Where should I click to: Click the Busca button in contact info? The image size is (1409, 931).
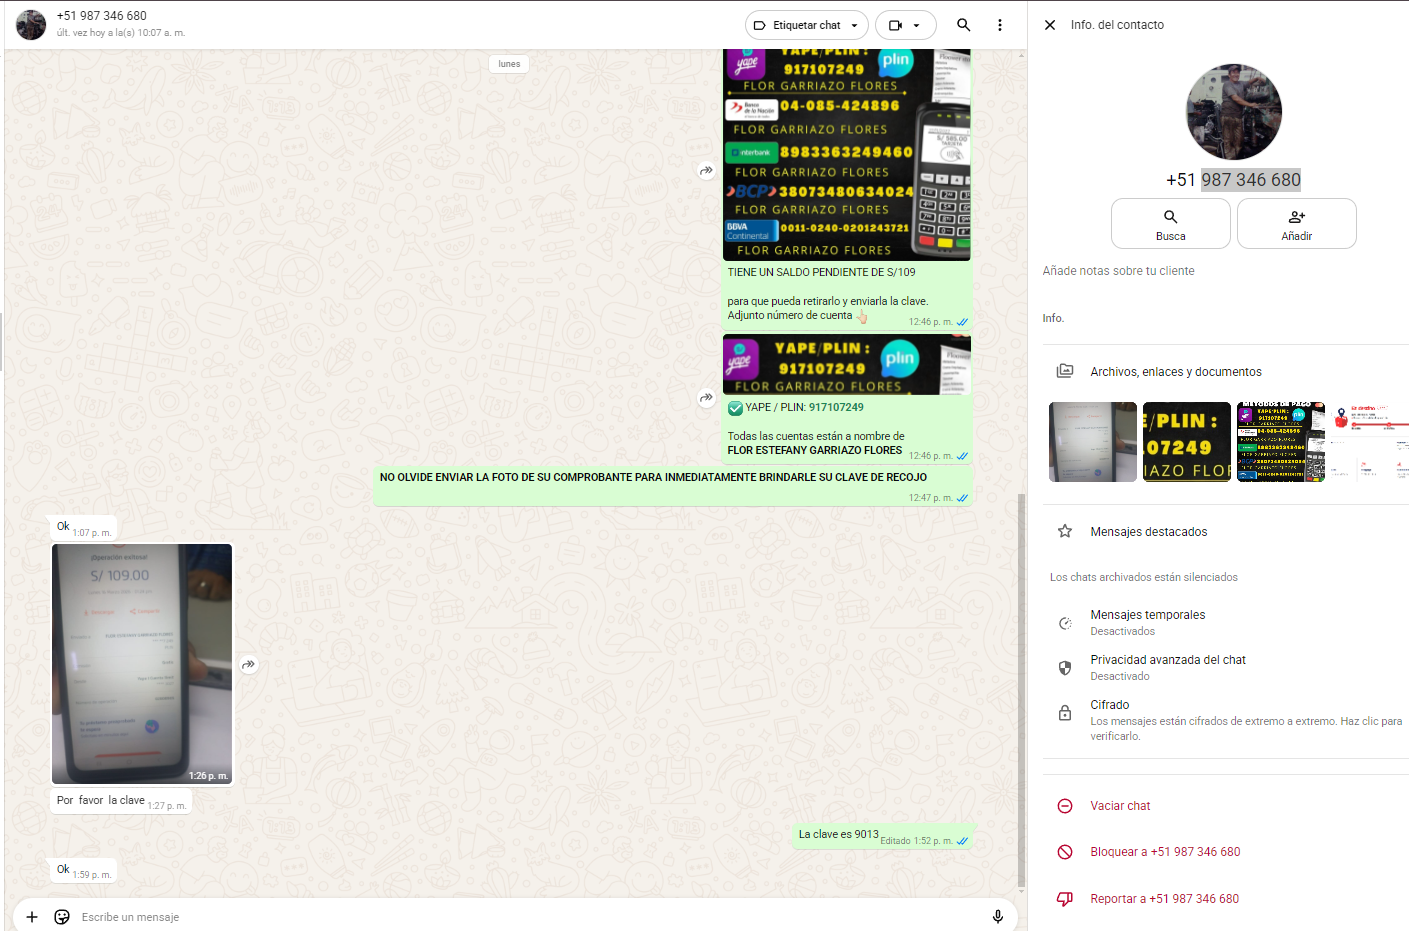click(x=1170, y=223)
